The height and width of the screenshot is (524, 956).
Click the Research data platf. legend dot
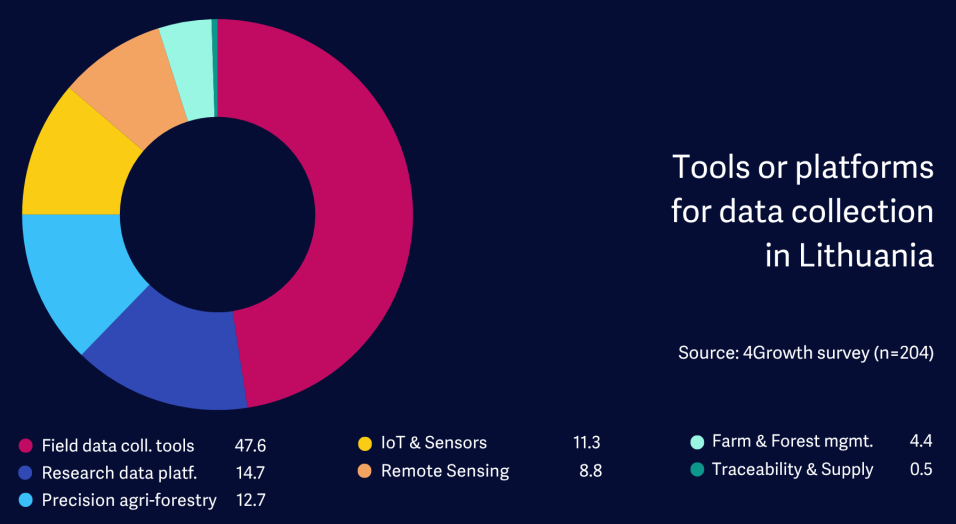point(26,472)
